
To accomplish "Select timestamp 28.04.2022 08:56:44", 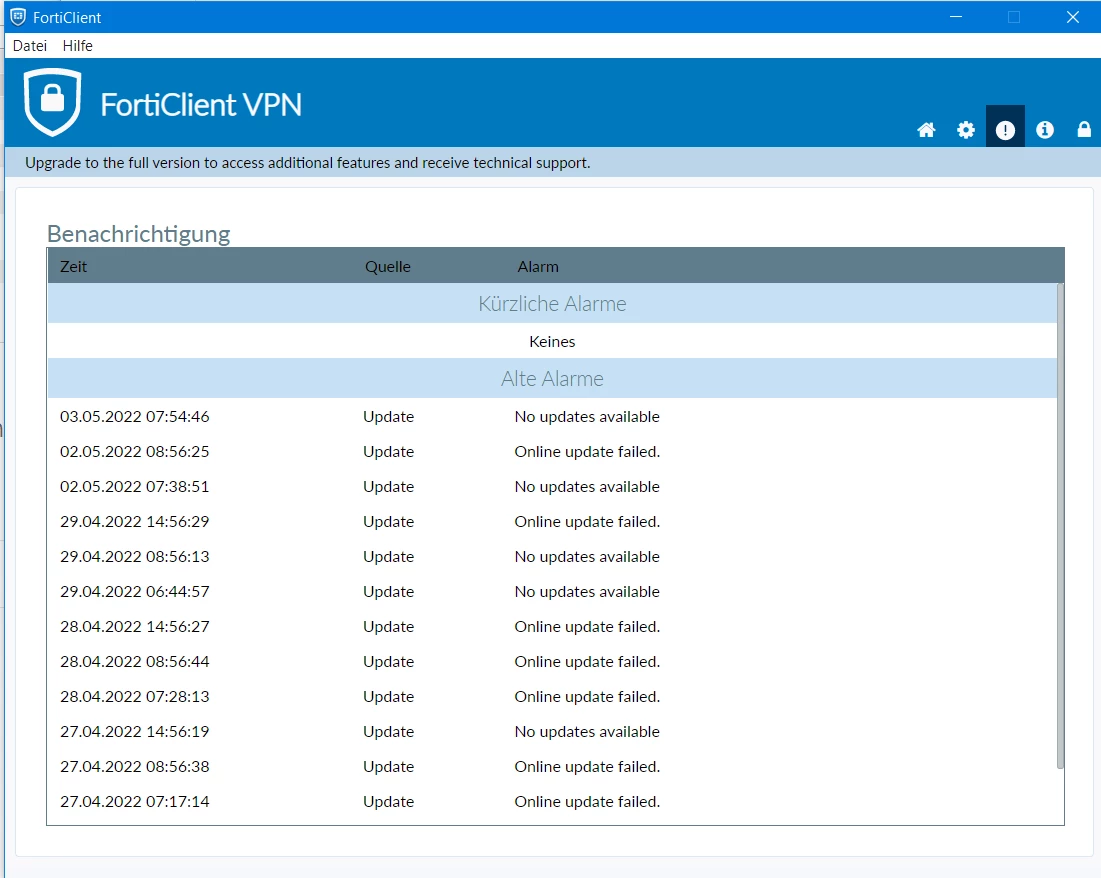I will click(x=135, y=662).
